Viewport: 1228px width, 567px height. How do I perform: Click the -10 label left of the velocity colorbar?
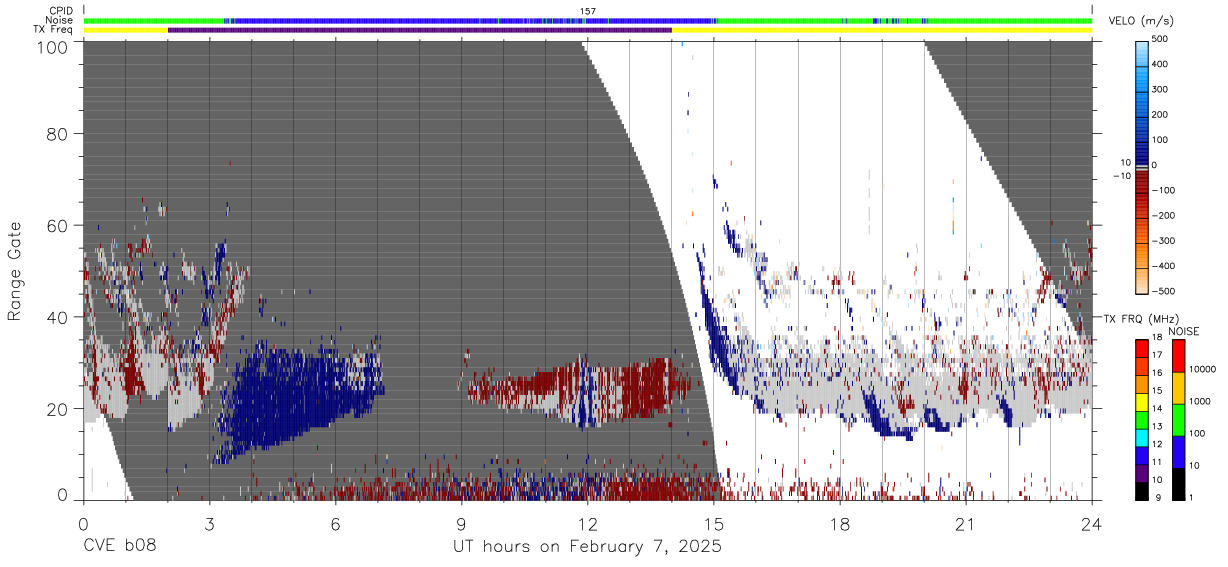point(1120,175)
